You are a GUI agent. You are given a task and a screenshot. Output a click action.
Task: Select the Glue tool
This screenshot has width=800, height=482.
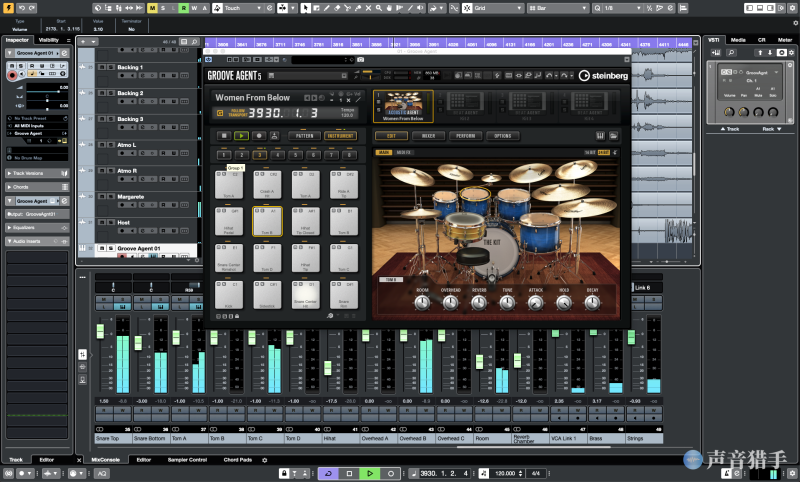tap(358, 8)
